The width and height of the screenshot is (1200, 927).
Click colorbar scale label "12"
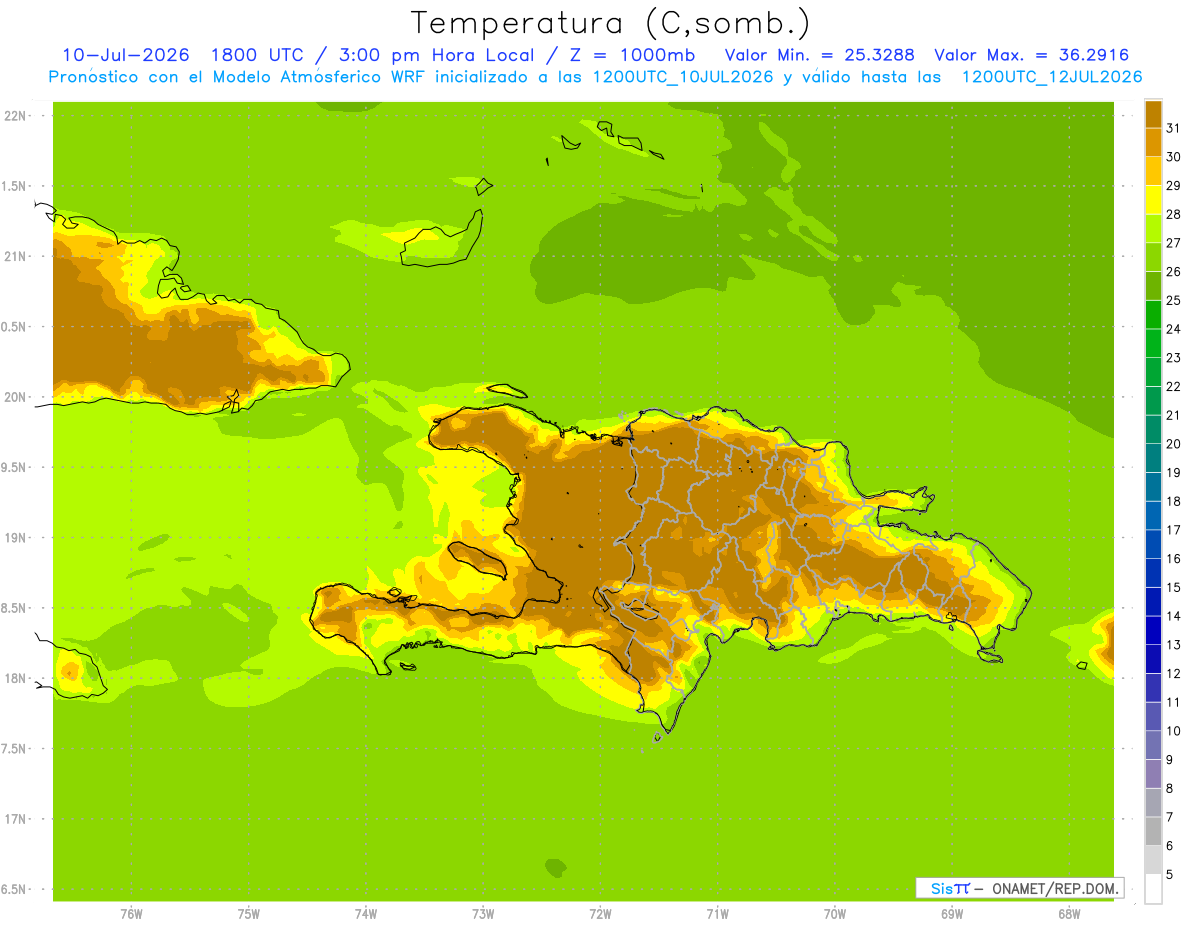coord(1174,674)
